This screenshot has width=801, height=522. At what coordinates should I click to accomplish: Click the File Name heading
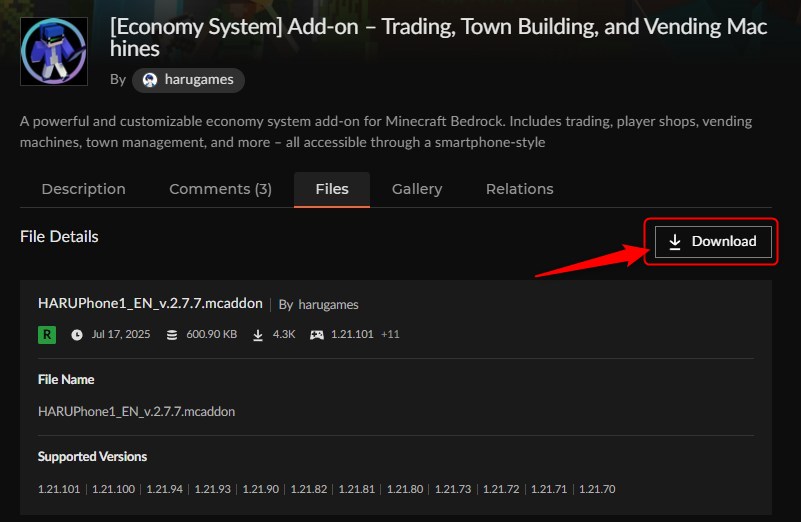tap(66, 379)
